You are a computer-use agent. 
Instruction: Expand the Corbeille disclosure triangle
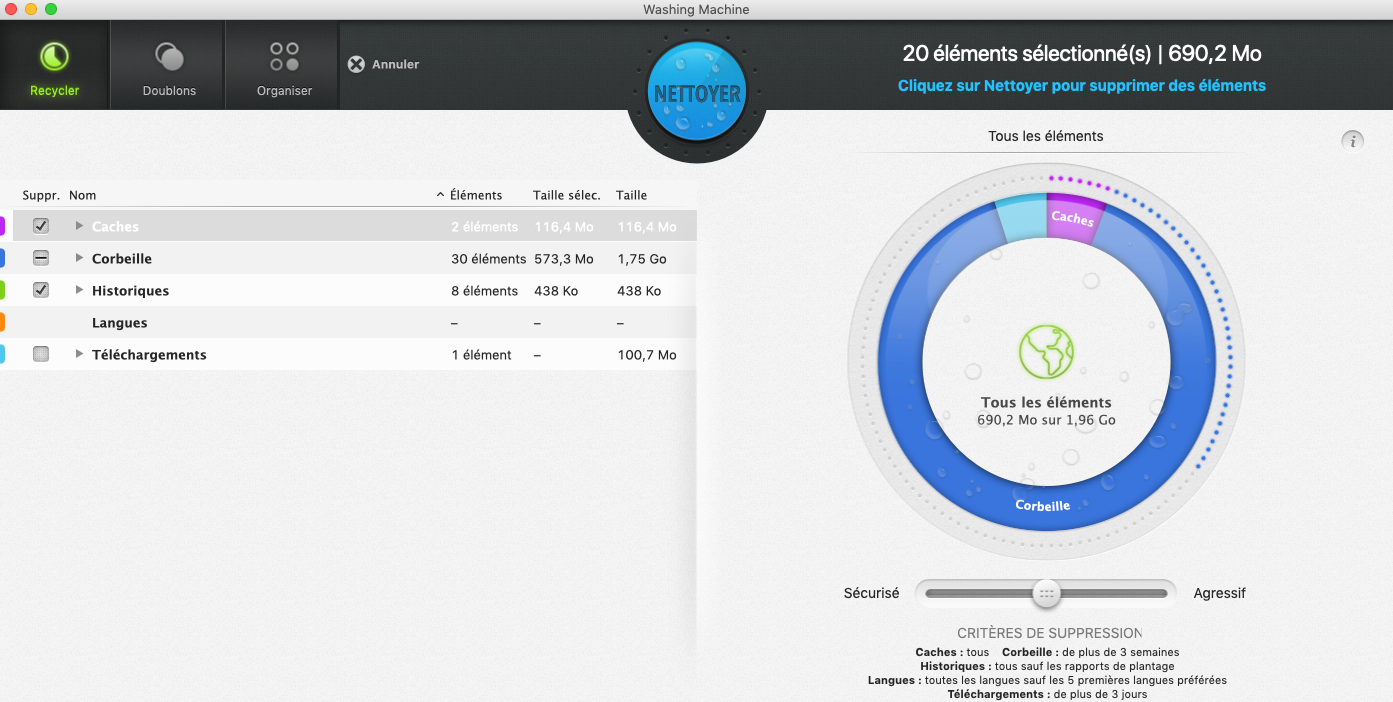pos(80,258)
